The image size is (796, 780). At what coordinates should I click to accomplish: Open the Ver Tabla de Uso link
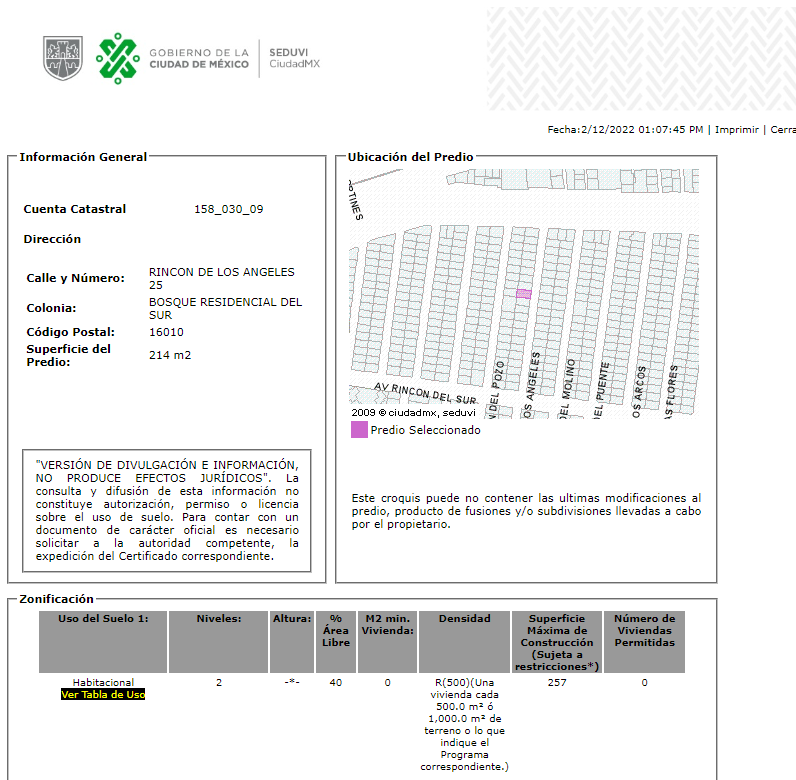tap(103, 694)
